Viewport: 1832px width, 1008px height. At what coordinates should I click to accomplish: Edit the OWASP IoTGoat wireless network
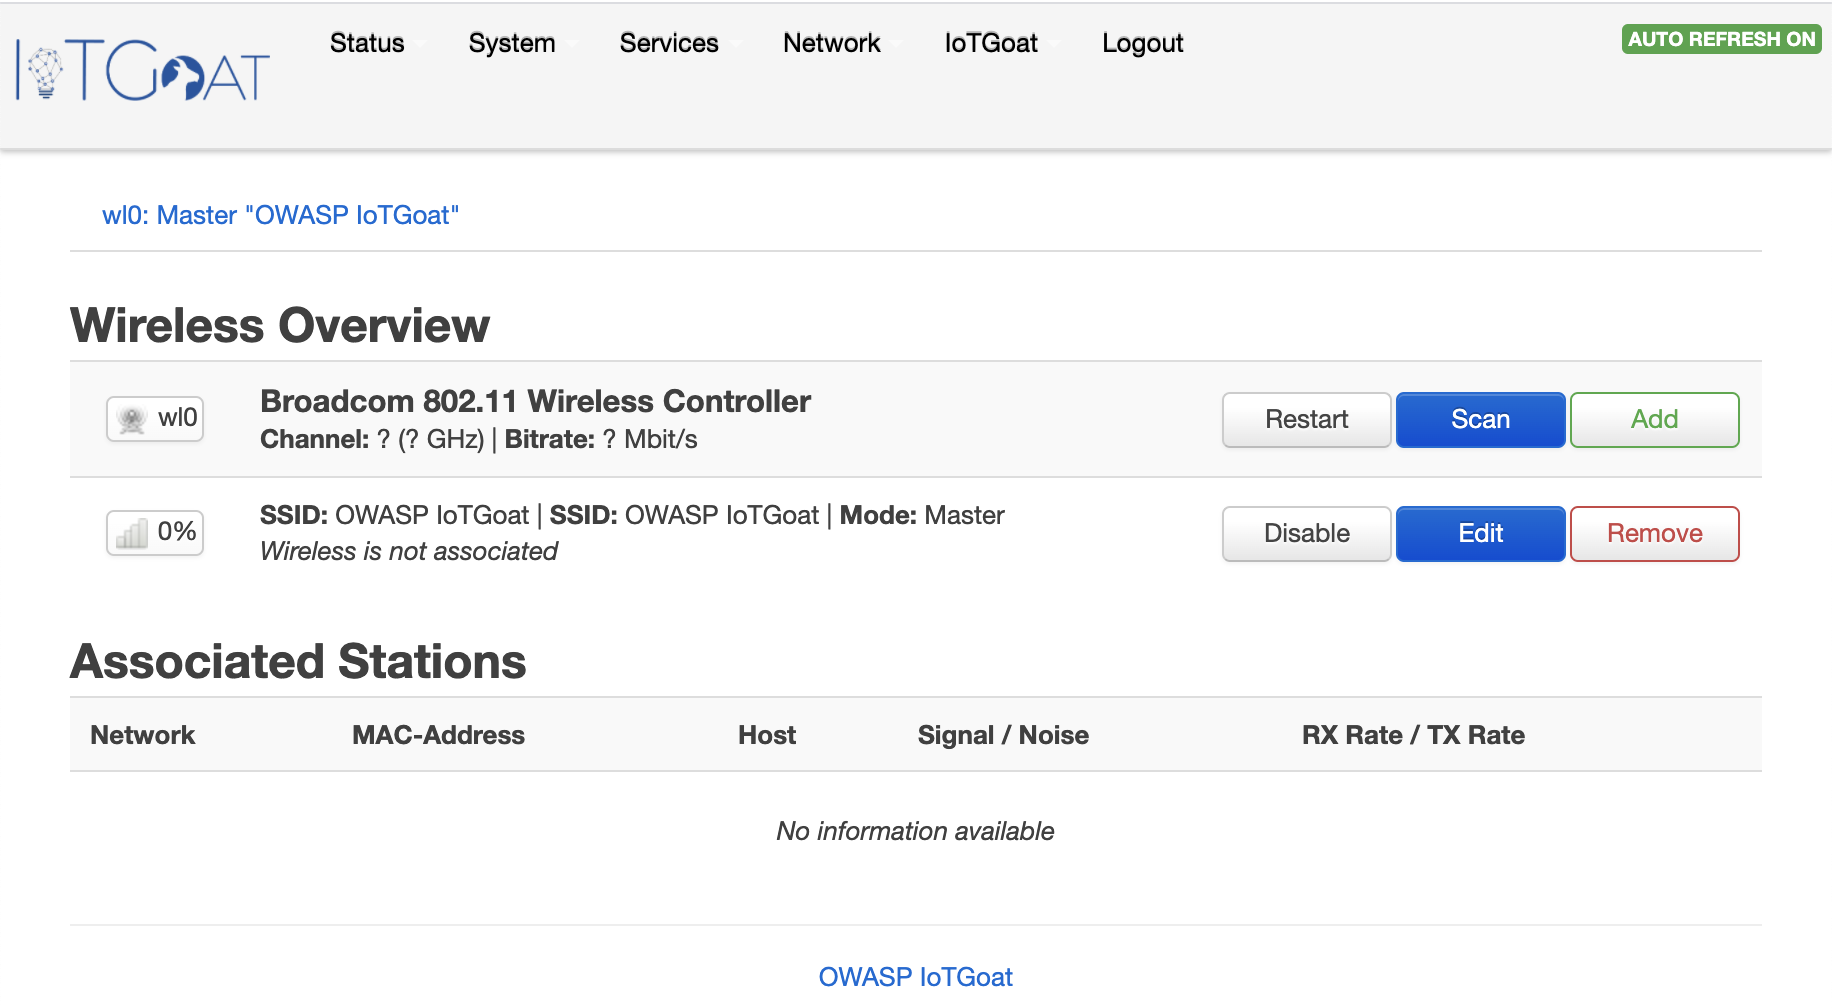[1480, 534]
